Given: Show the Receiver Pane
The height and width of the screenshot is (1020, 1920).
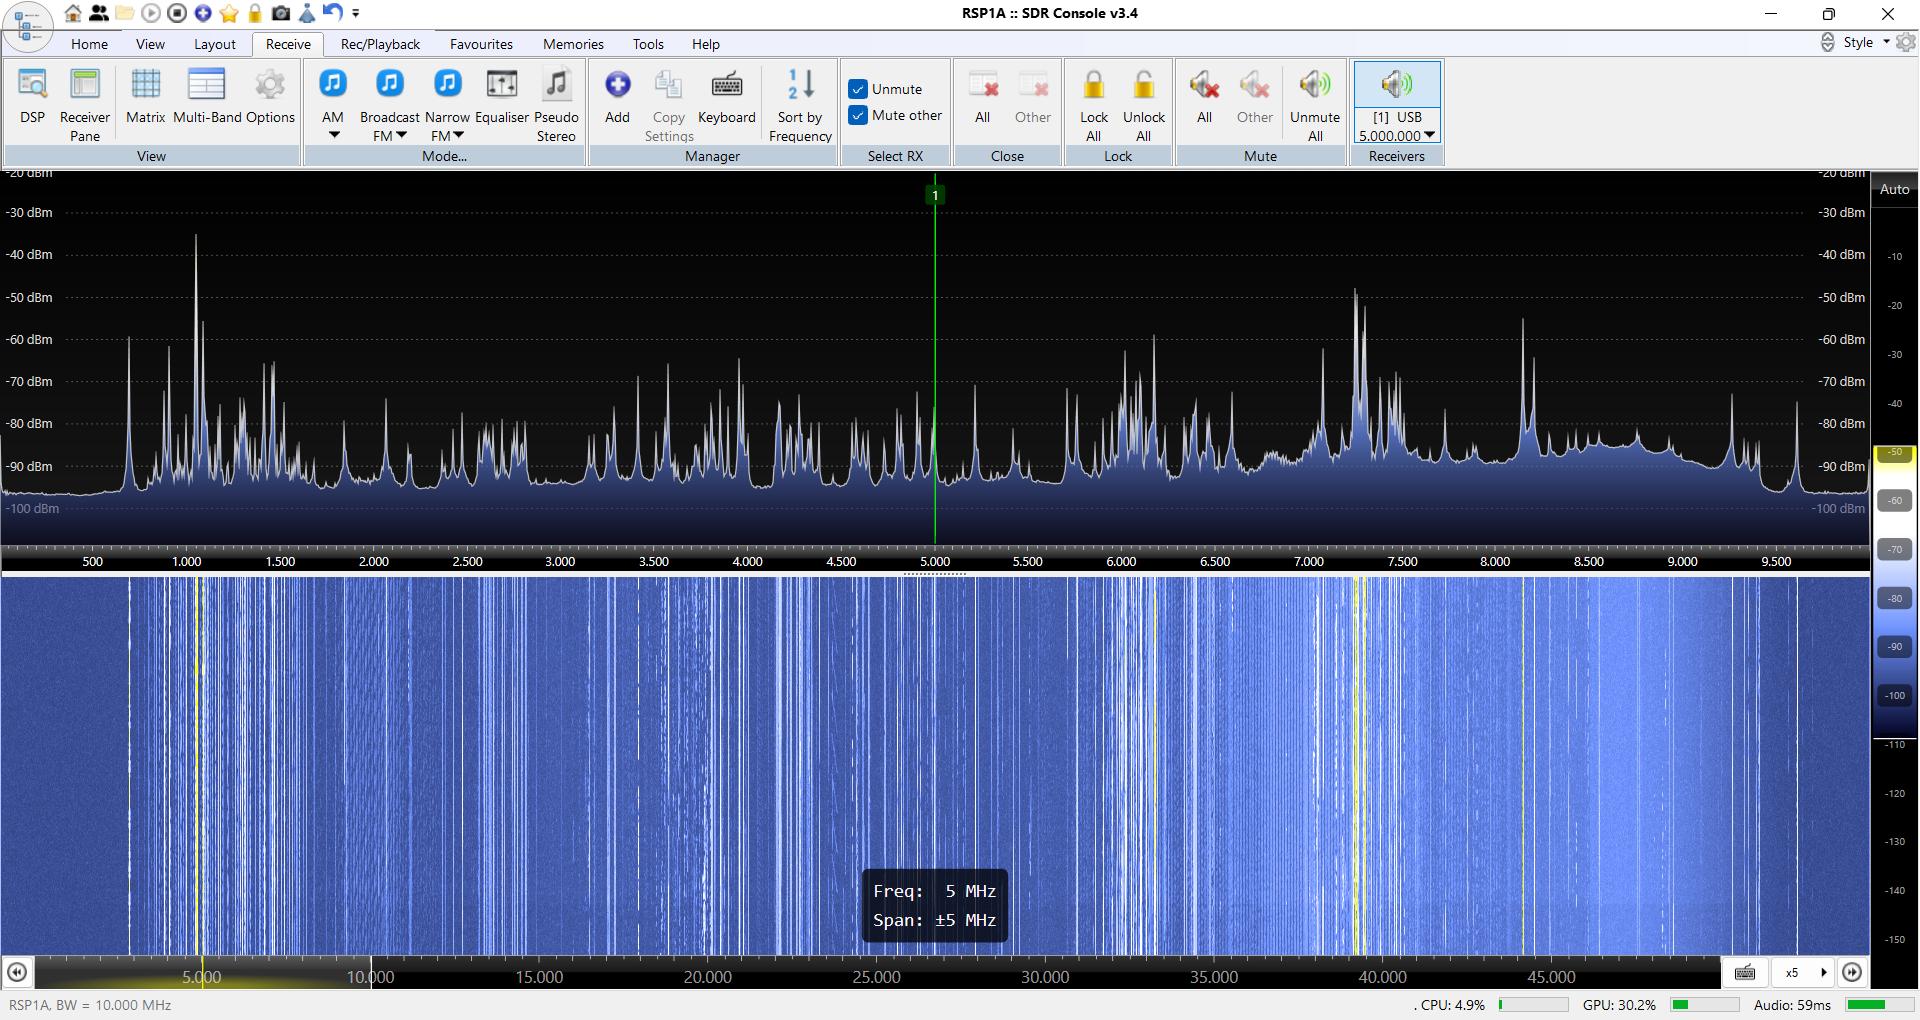Looking at the screenshot, I should pos(85,105).
